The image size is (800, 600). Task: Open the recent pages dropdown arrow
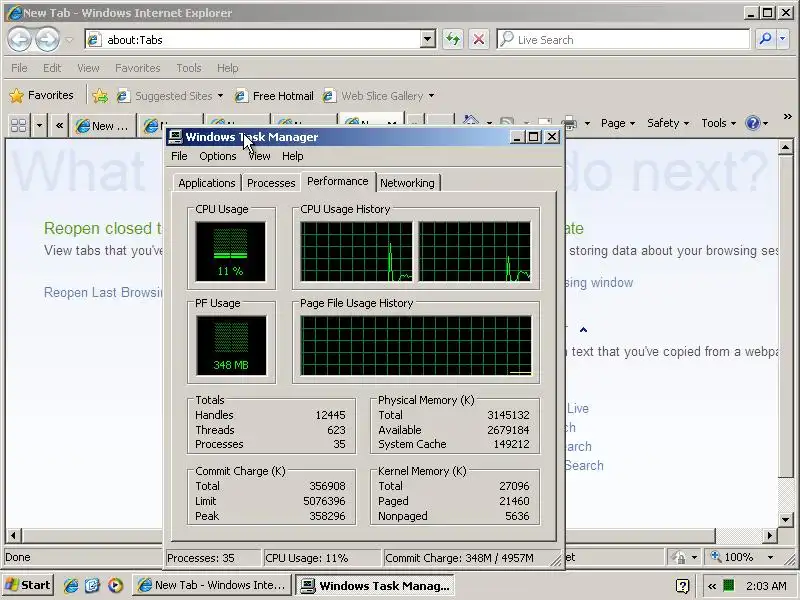point(69,40)
